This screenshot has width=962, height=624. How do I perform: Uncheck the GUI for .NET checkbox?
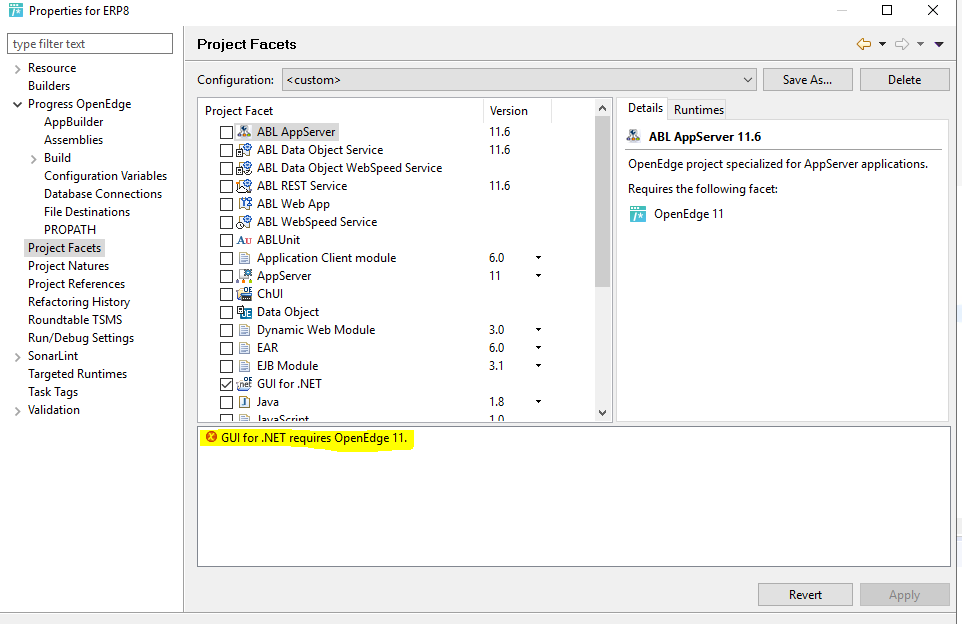point(226,384)
